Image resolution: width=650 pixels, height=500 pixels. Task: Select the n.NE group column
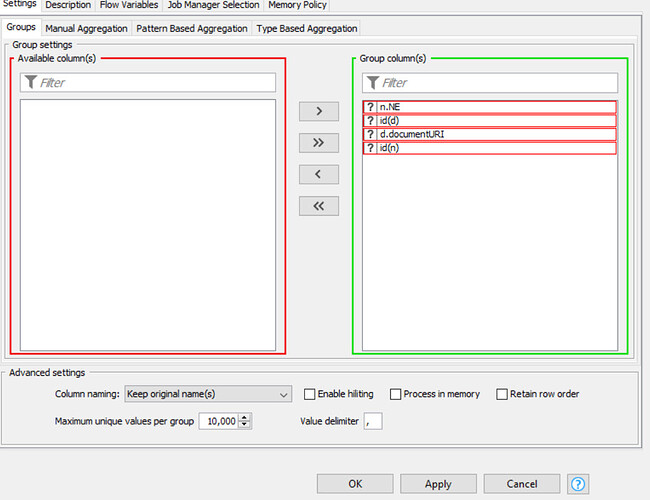click(490, 107)
